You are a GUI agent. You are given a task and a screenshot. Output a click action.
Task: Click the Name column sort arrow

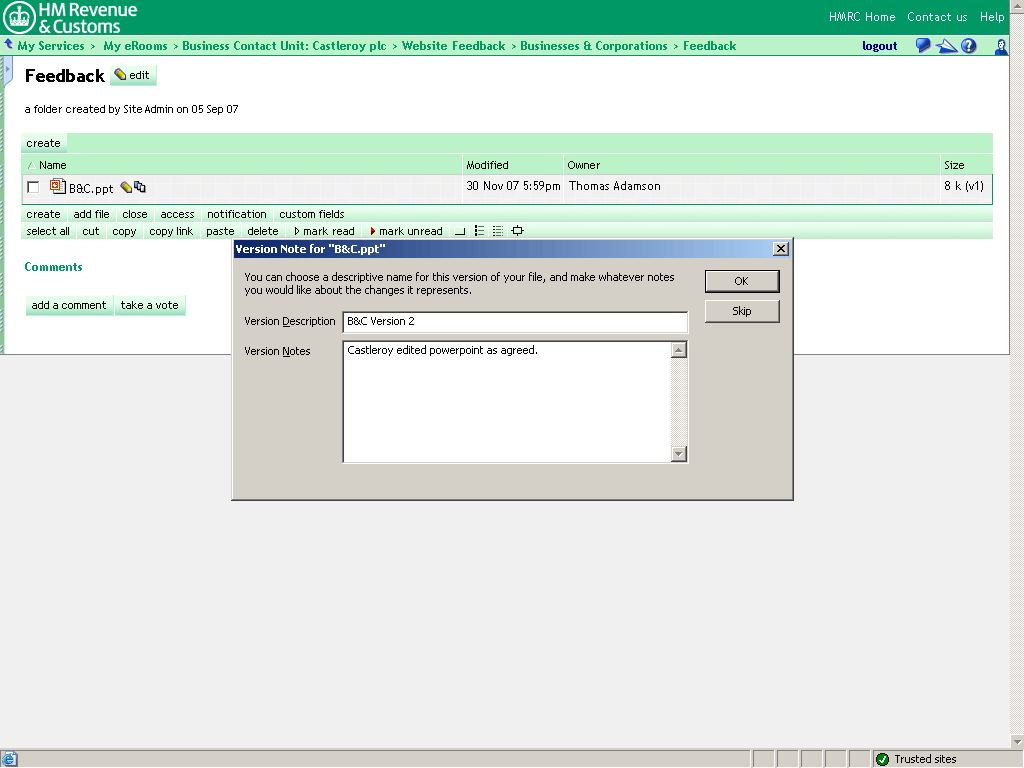point(34,165)
